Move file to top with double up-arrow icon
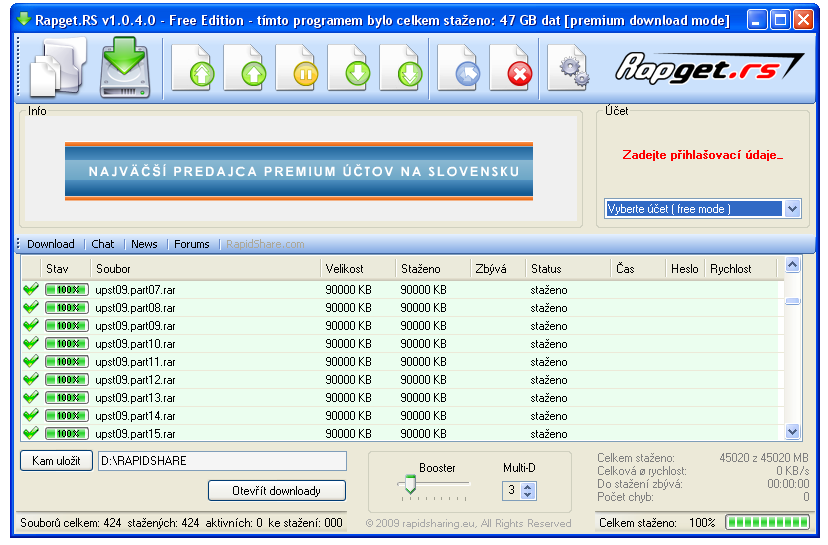This screenshot has height=545, width=828. 193,68
